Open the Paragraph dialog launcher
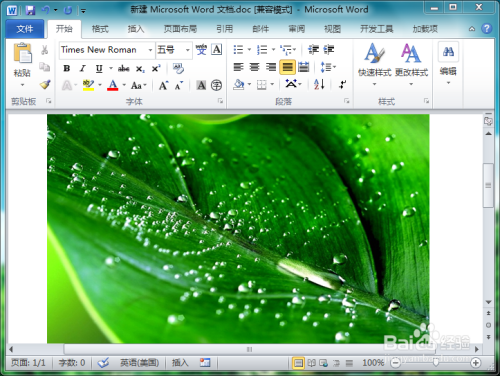Image resolution: width=500 pixels, height=376 pixels. (347, 101)
